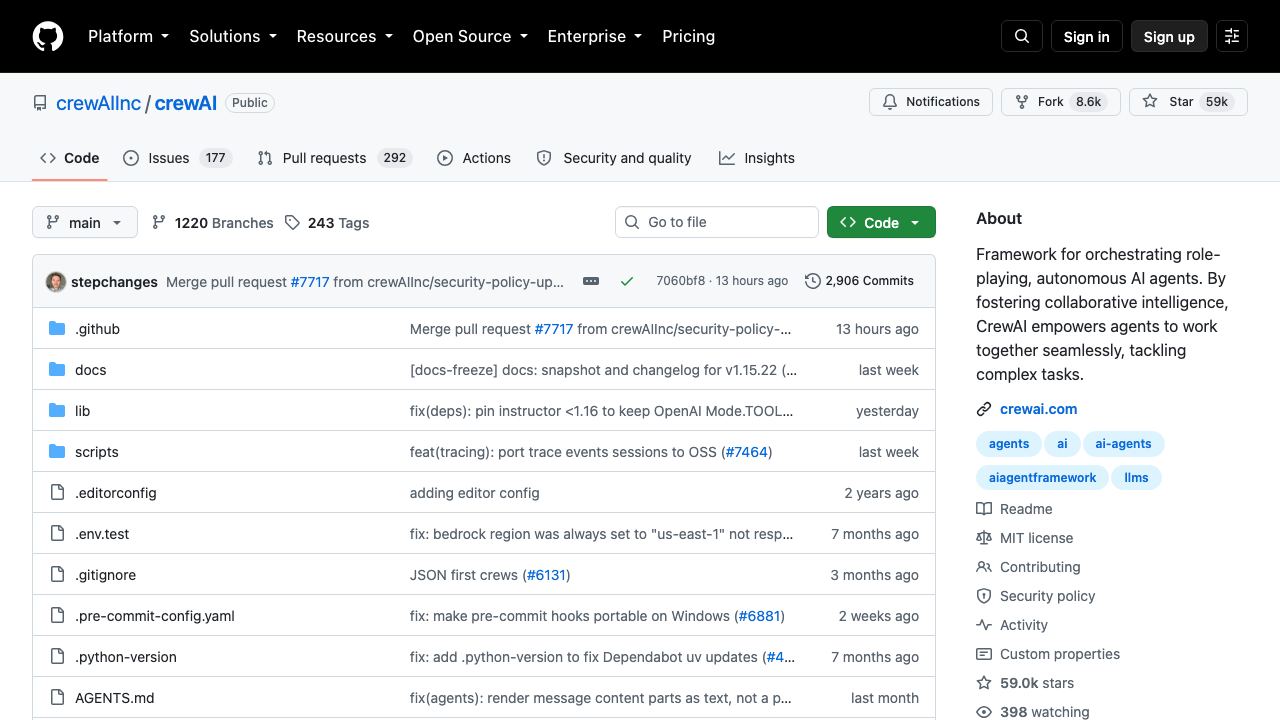The height and width of the screenshot is (720, 1280).
Task: Click the .github folder icon
Action: 57,329
